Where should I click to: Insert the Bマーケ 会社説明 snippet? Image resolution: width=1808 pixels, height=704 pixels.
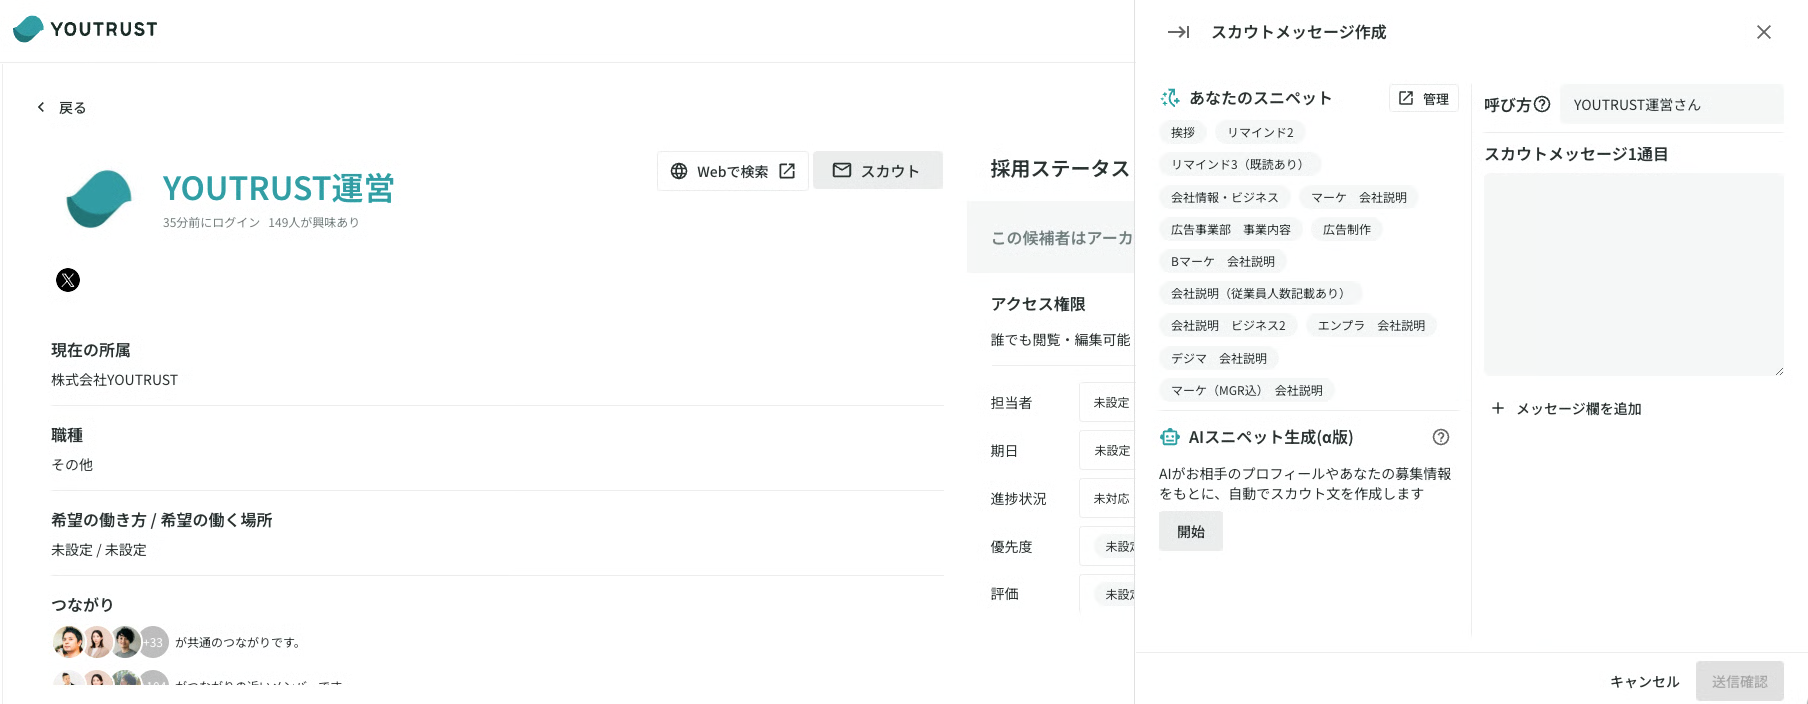click(1223, 261)
